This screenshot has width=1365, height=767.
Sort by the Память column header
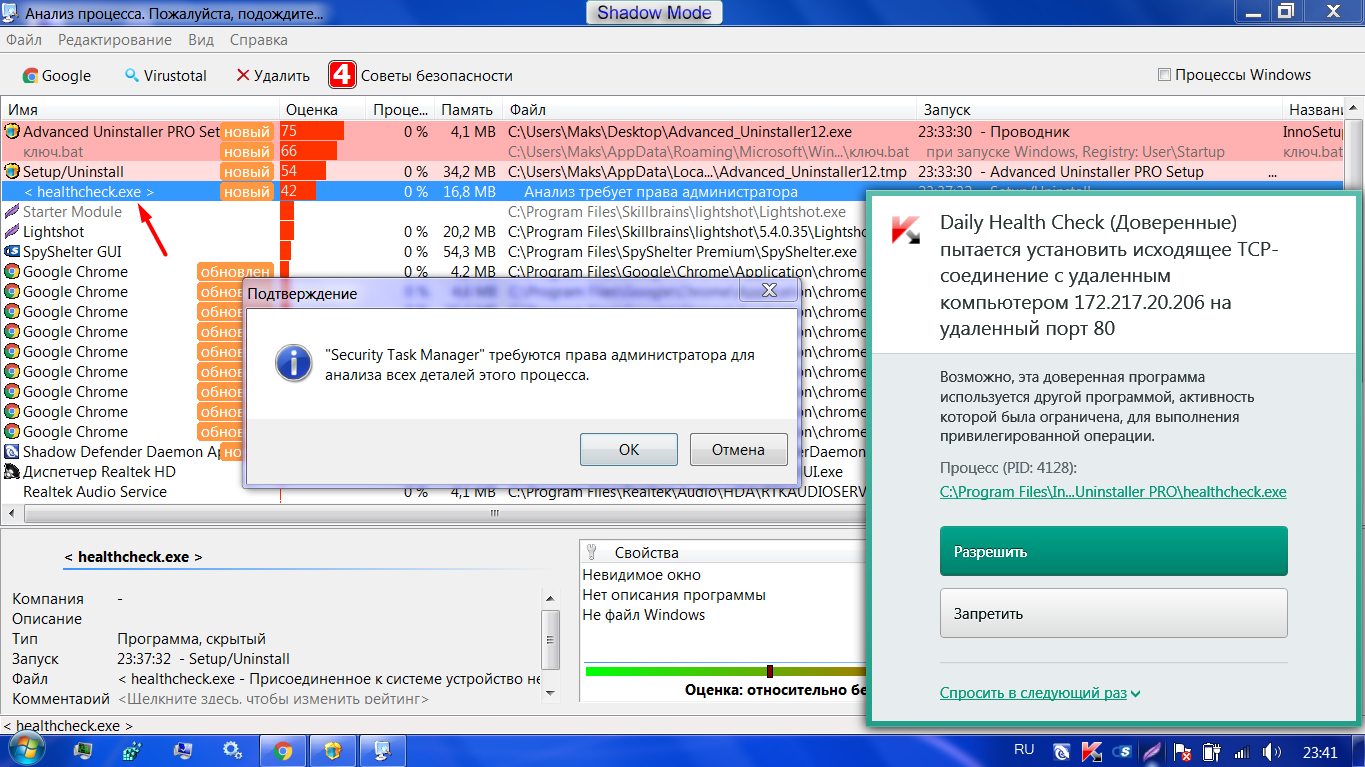468,109
